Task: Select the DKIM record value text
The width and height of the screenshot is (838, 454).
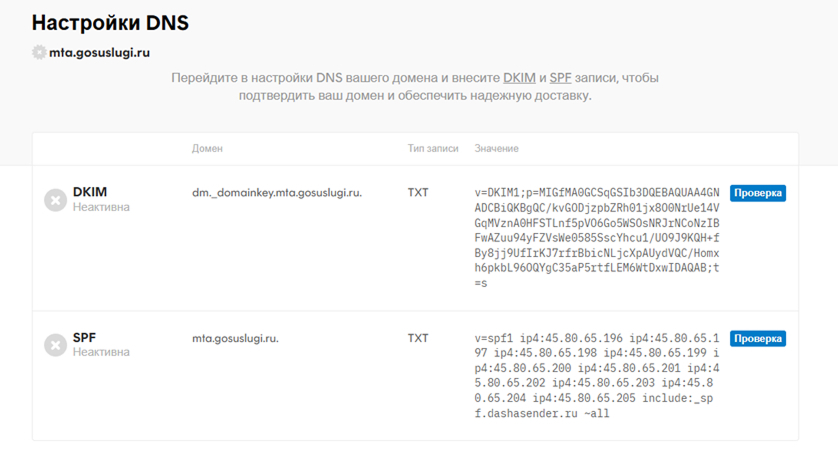Action: point(596,237)
